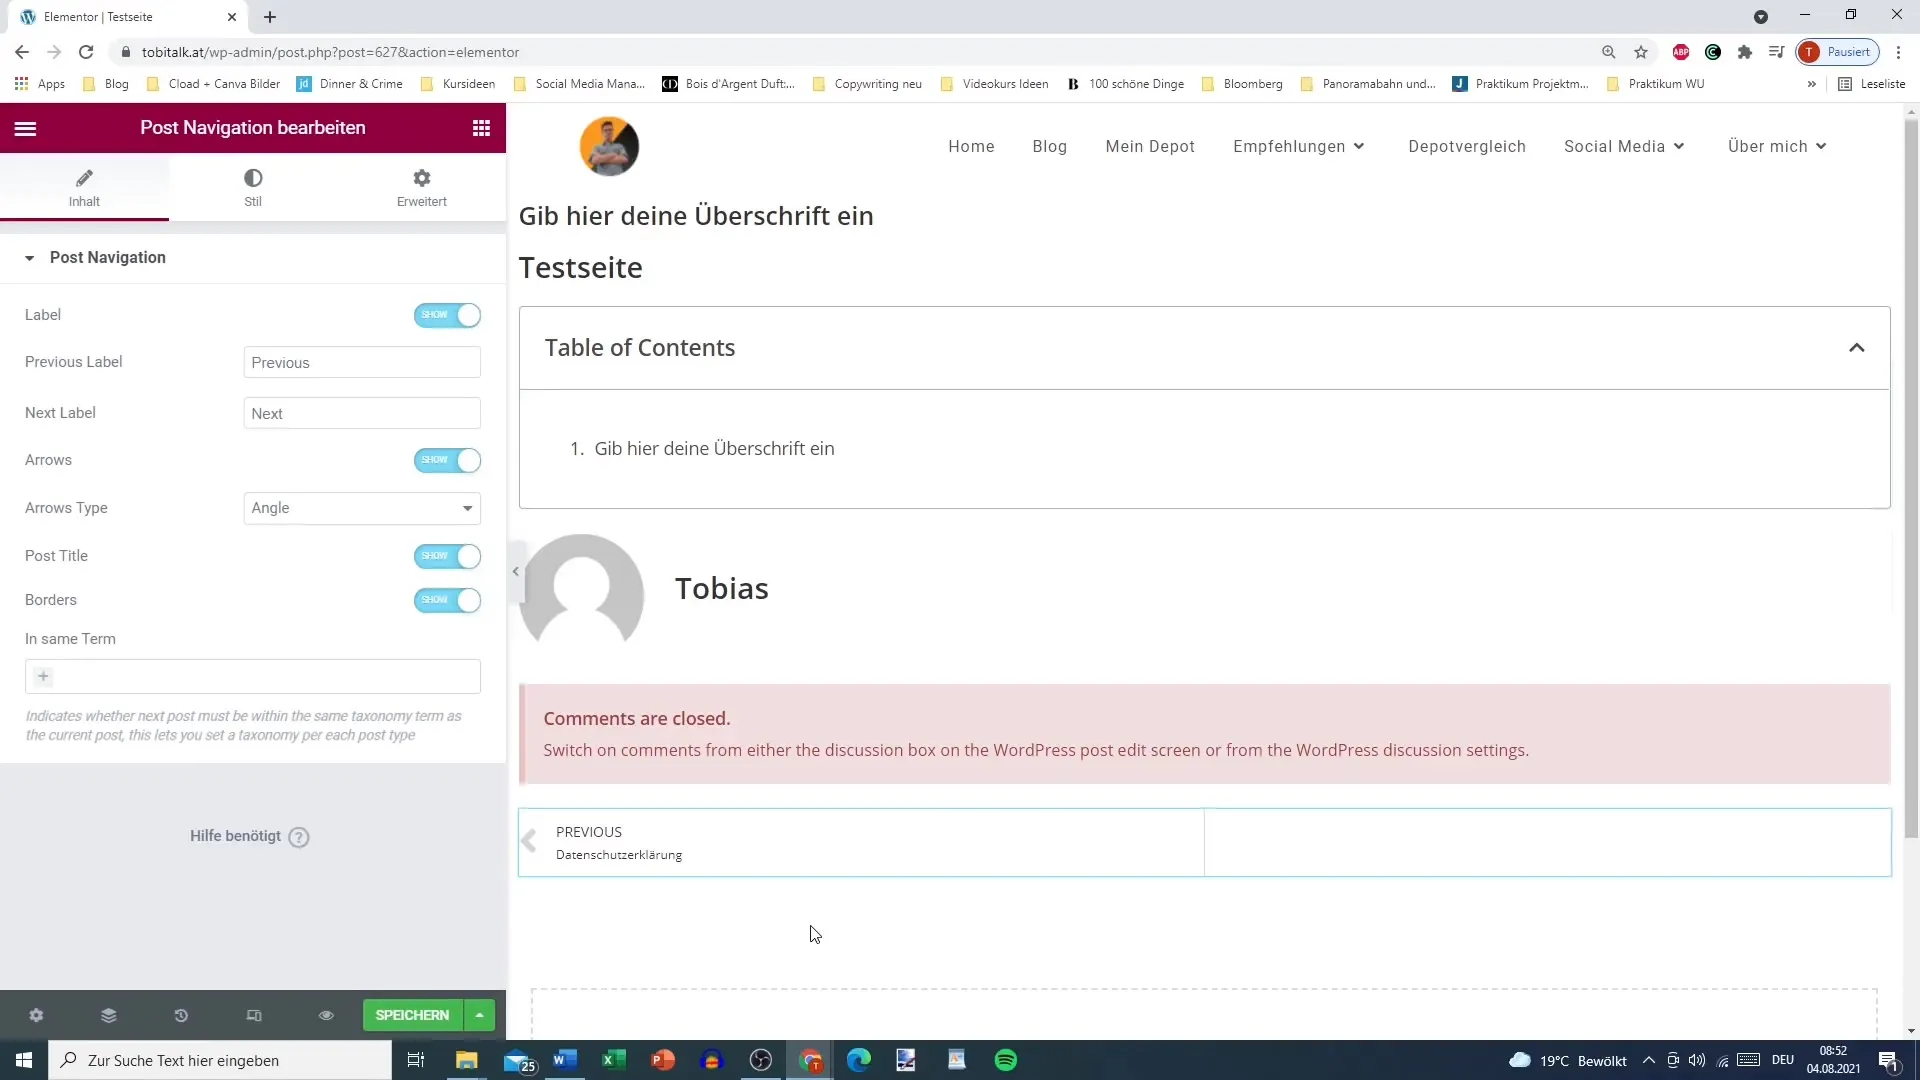Image resolution: width=1920 pixels, height=1080 pixels.
Task: Show hidden system tray icons
Action: click(x=1648, y=1060)
